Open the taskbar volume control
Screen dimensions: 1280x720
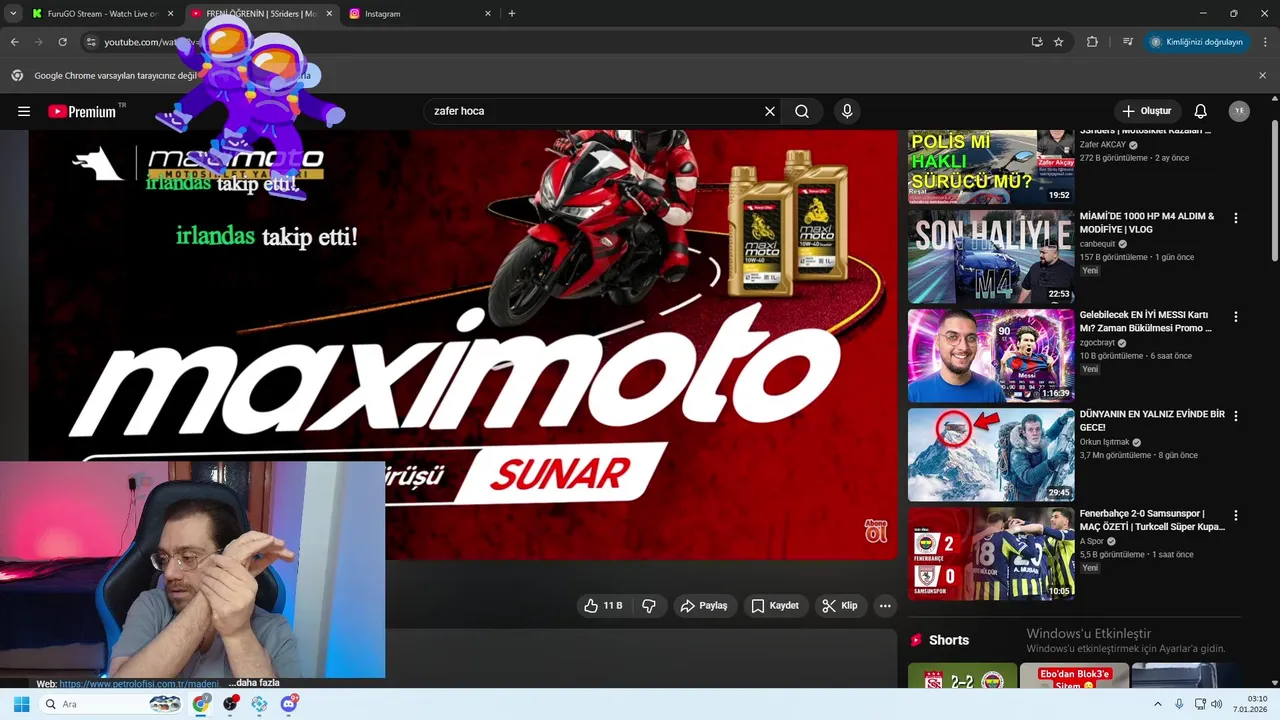[x=1217, y=704]
